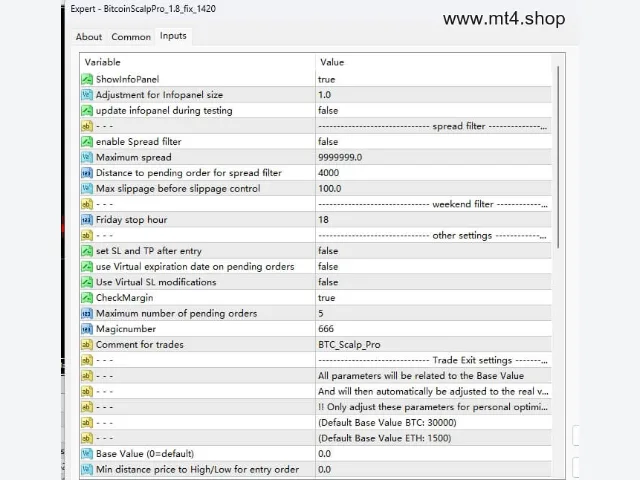Click the string icon beside spread filter separator
640x480 pixels.
(87, 126)
